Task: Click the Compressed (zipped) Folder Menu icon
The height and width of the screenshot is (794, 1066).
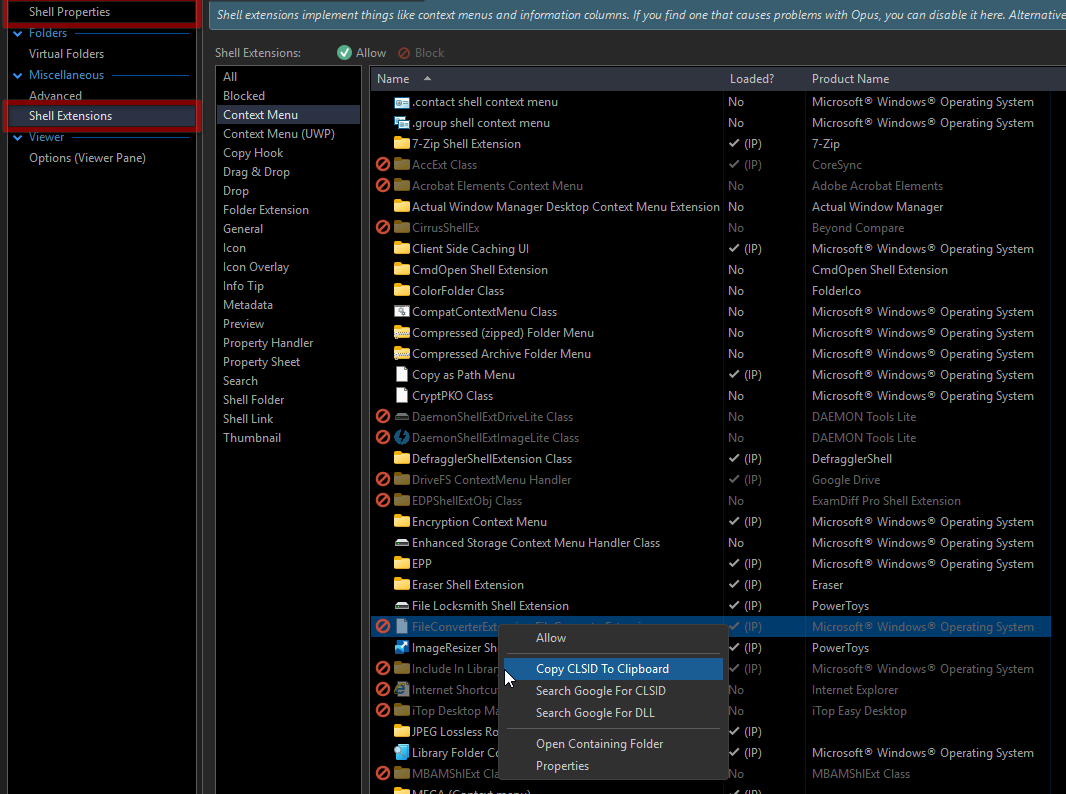Action: 402,333
